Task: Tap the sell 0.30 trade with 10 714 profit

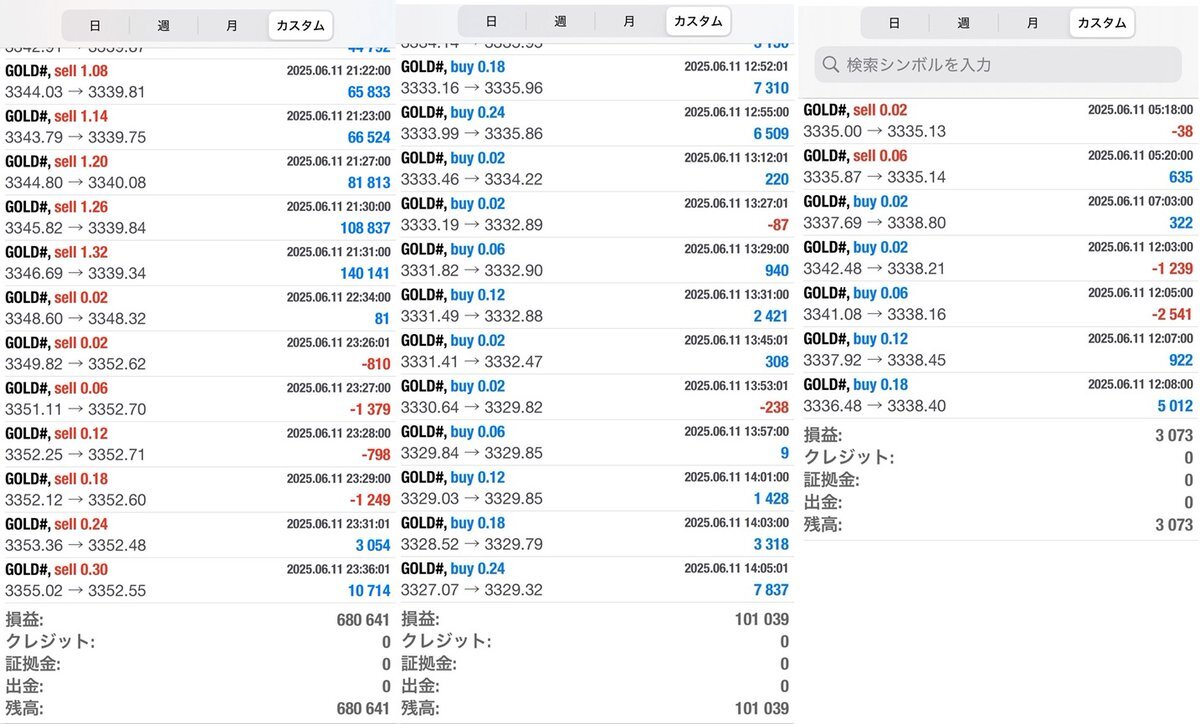Action: (197, 580)
